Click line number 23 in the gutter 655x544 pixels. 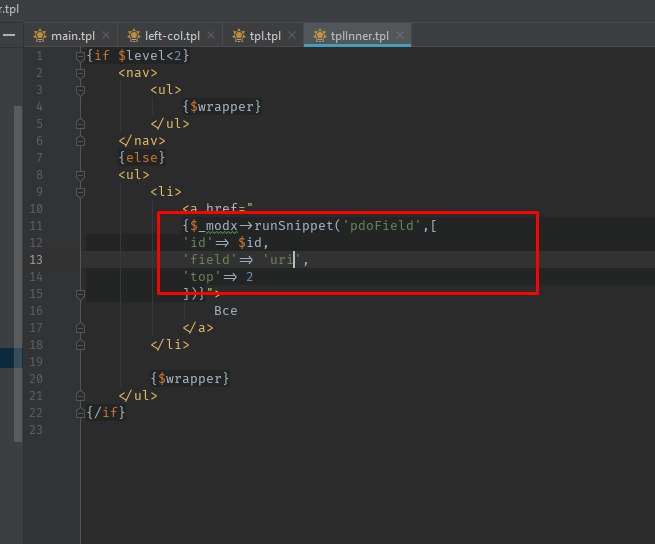(36, 430)
